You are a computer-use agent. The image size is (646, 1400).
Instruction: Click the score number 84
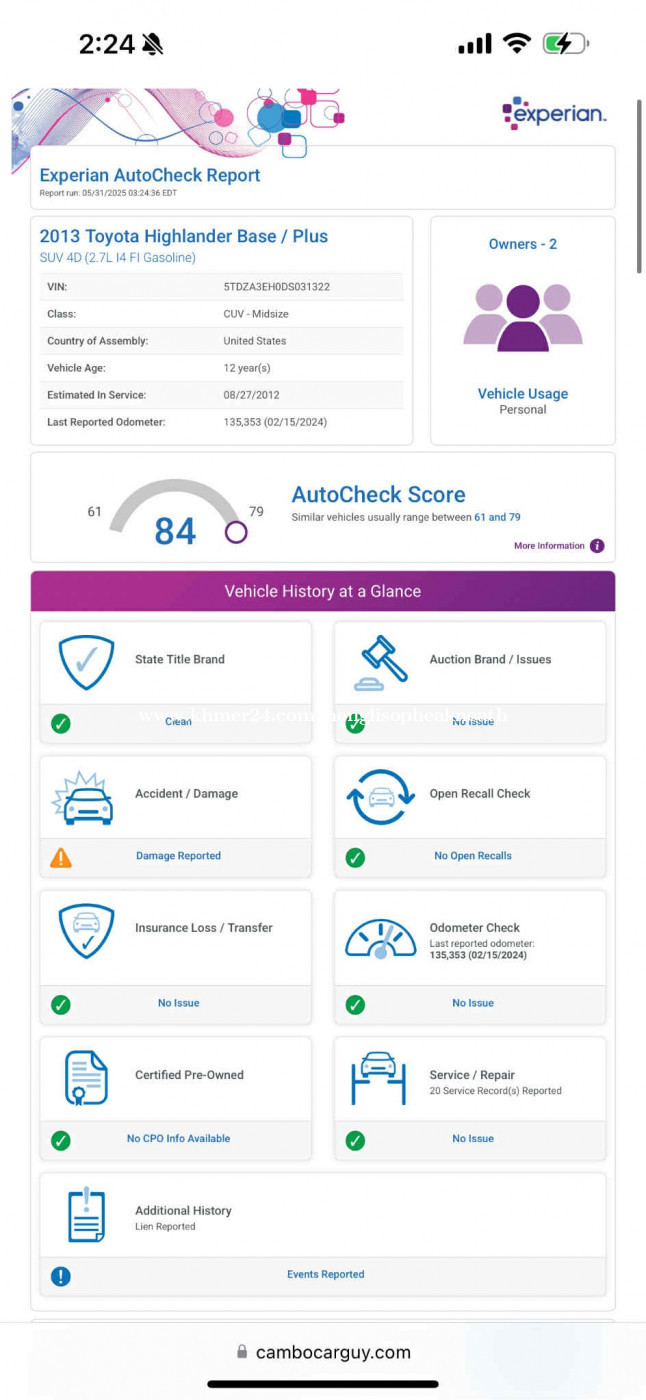point(175,531)
